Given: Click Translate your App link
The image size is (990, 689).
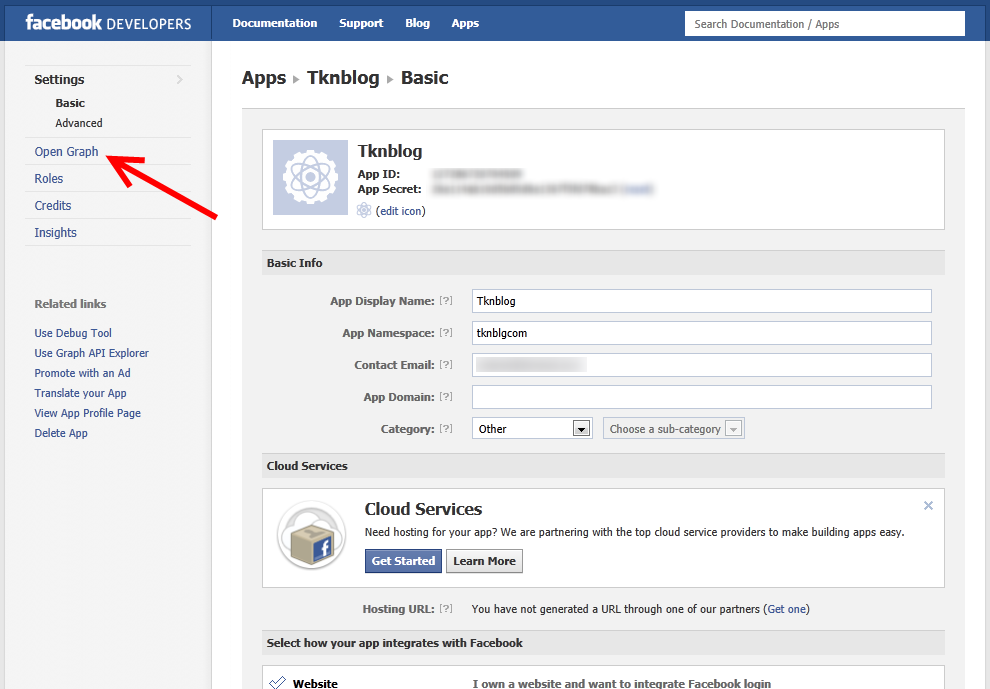Looking at the screenshot, I should pos(80,393).
